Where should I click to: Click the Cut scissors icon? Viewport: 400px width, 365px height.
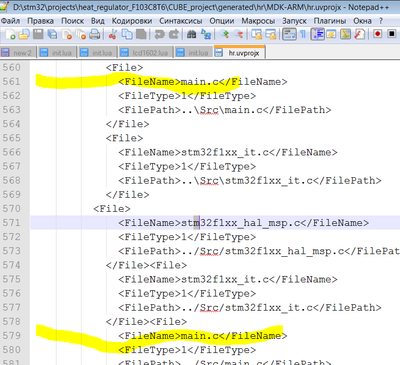[113, 34]
